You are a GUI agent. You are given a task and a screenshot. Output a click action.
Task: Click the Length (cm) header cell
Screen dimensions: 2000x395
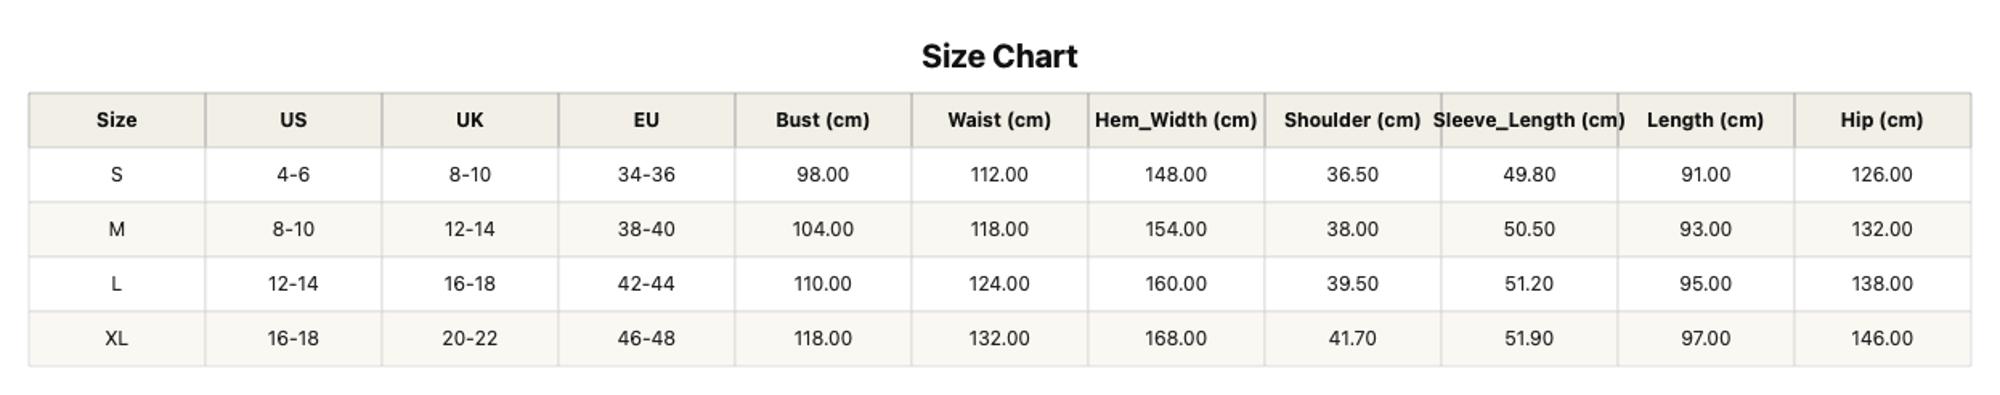point(1705,120)
